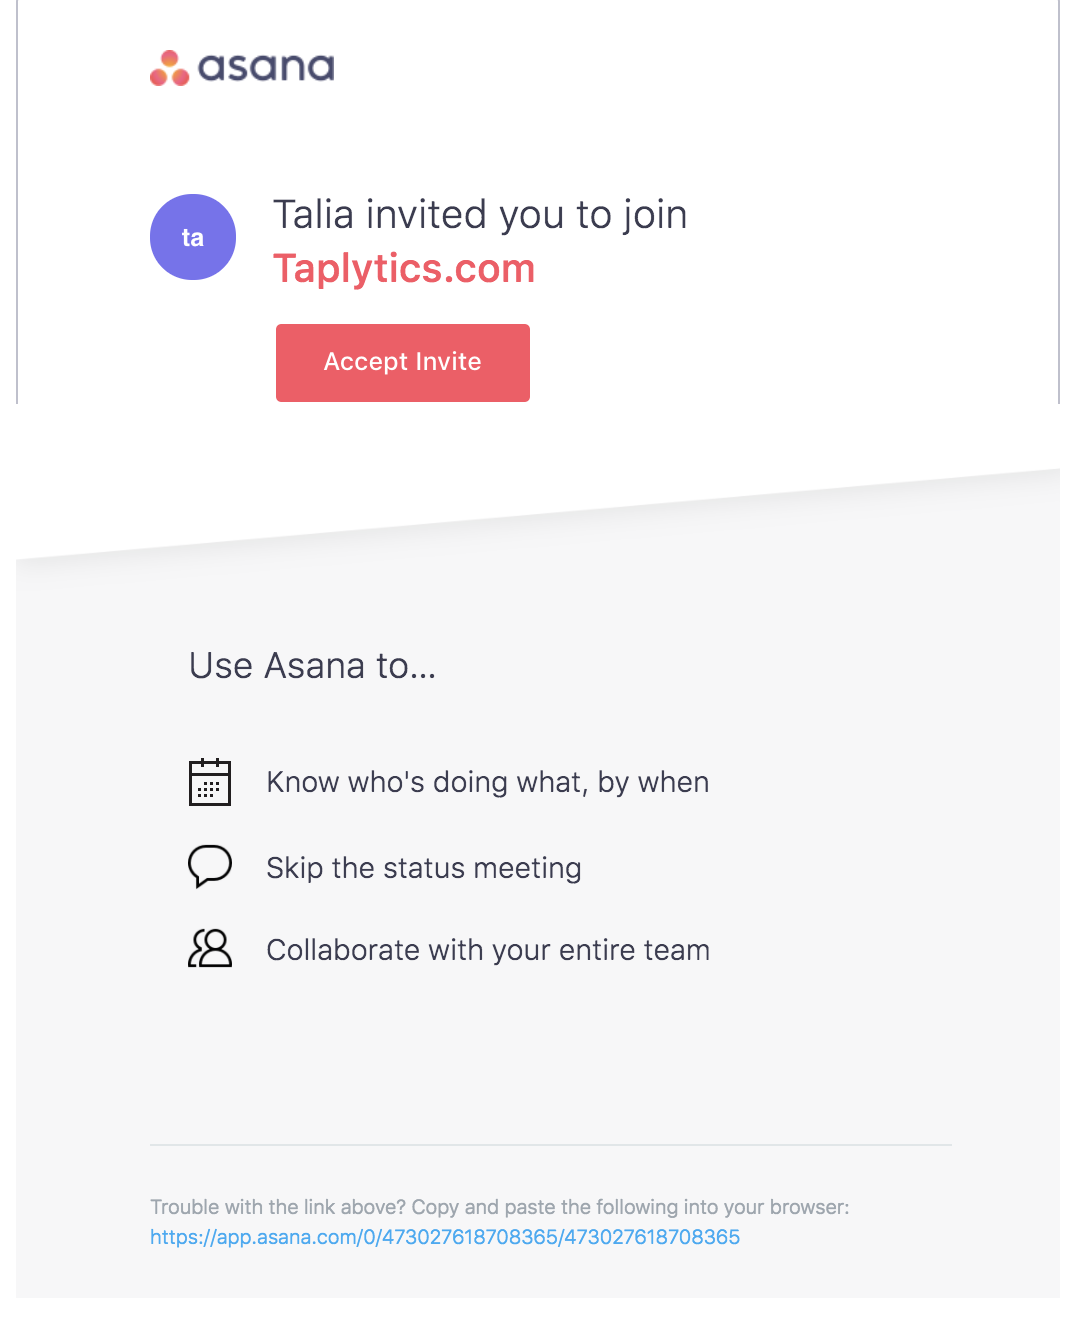1086x1334 pixels.
Task: Click the right vertical border of email card
Action: pyautogui.click(x=1059, y=201)
